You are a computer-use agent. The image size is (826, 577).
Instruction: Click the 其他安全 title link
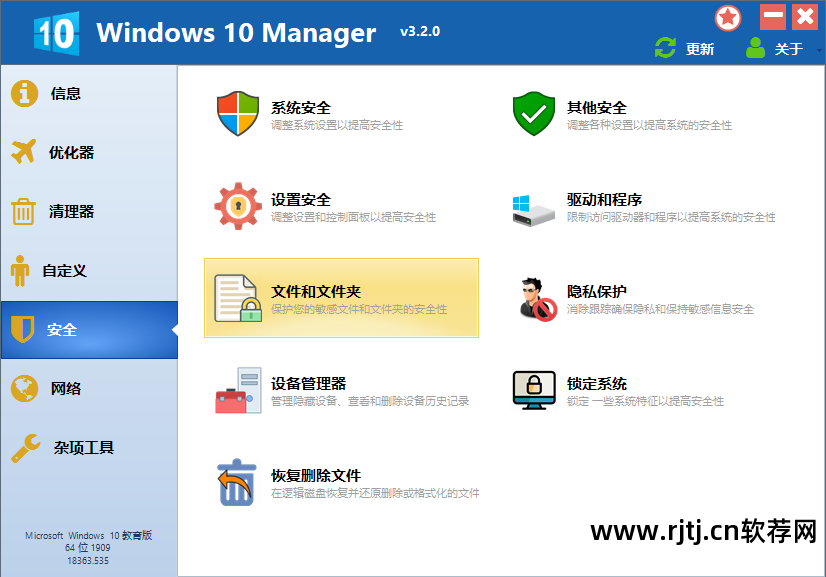pos(597,108)
